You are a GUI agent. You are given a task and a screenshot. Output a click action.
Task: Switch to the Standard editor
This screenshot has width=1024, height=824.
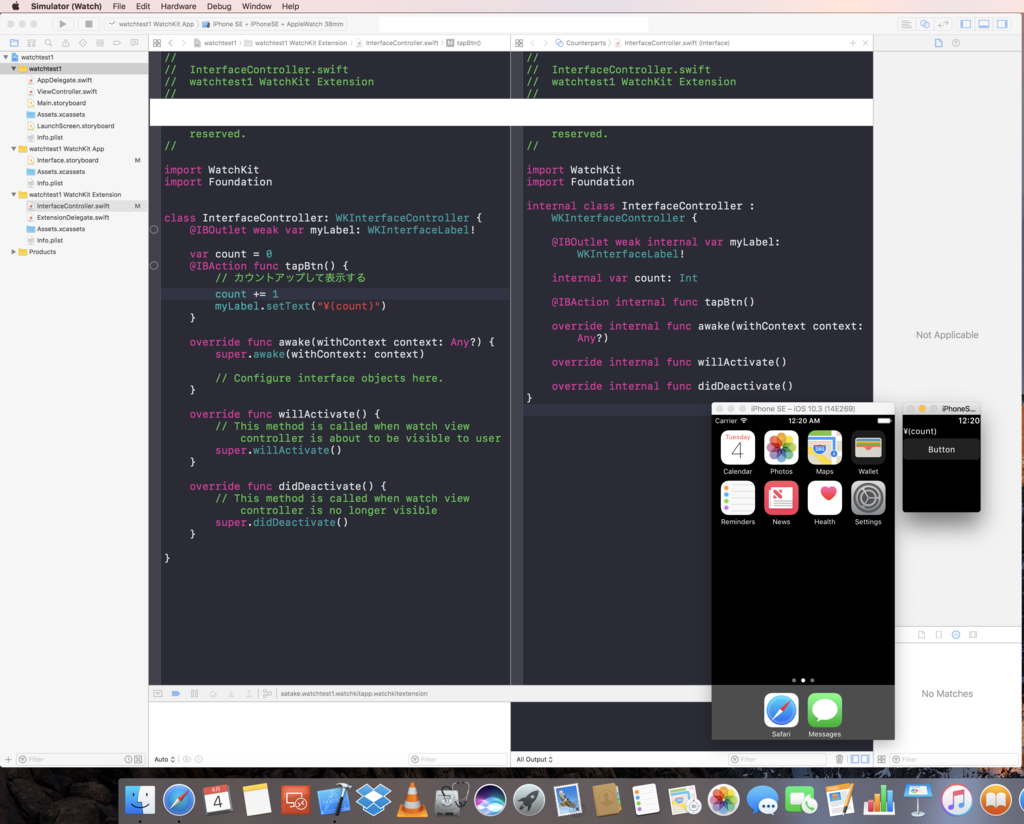pyautogui.click(x=906, y=24)
